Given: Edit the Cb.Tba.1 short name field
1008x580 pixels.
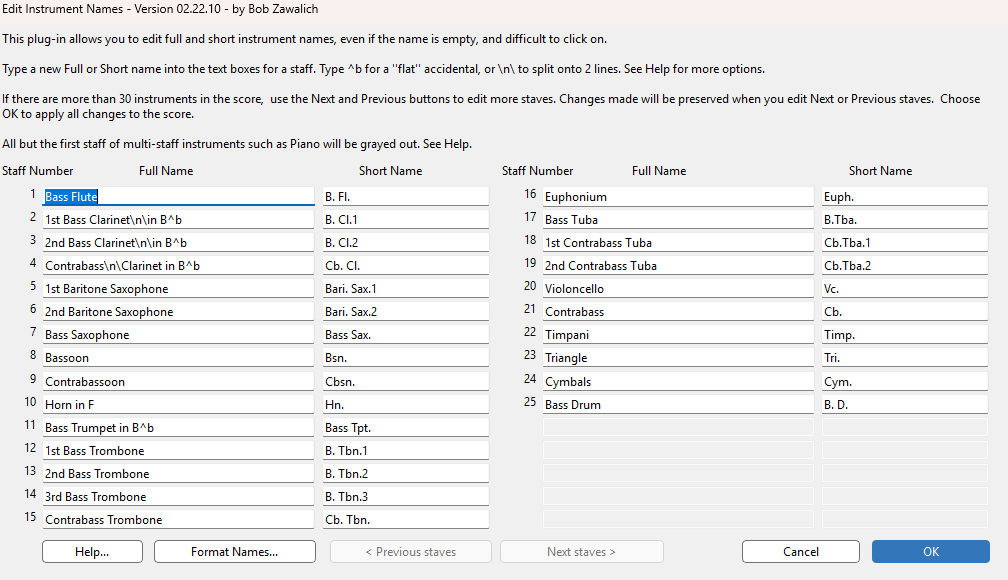Looking at the screenshot, I should pos(904,242).
